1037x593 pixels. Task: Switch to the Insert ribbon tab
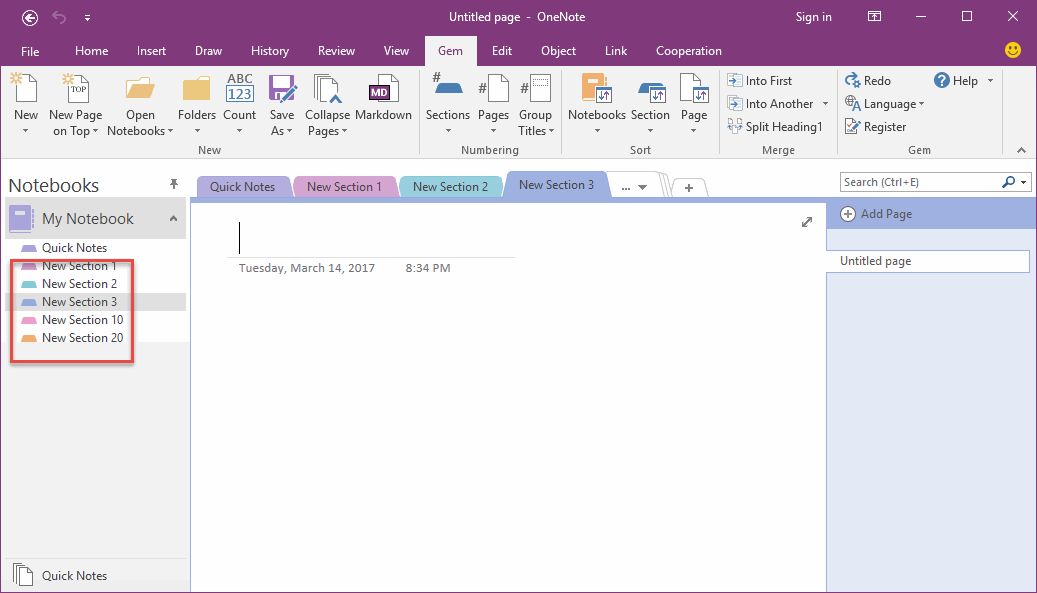pos(151,51)
